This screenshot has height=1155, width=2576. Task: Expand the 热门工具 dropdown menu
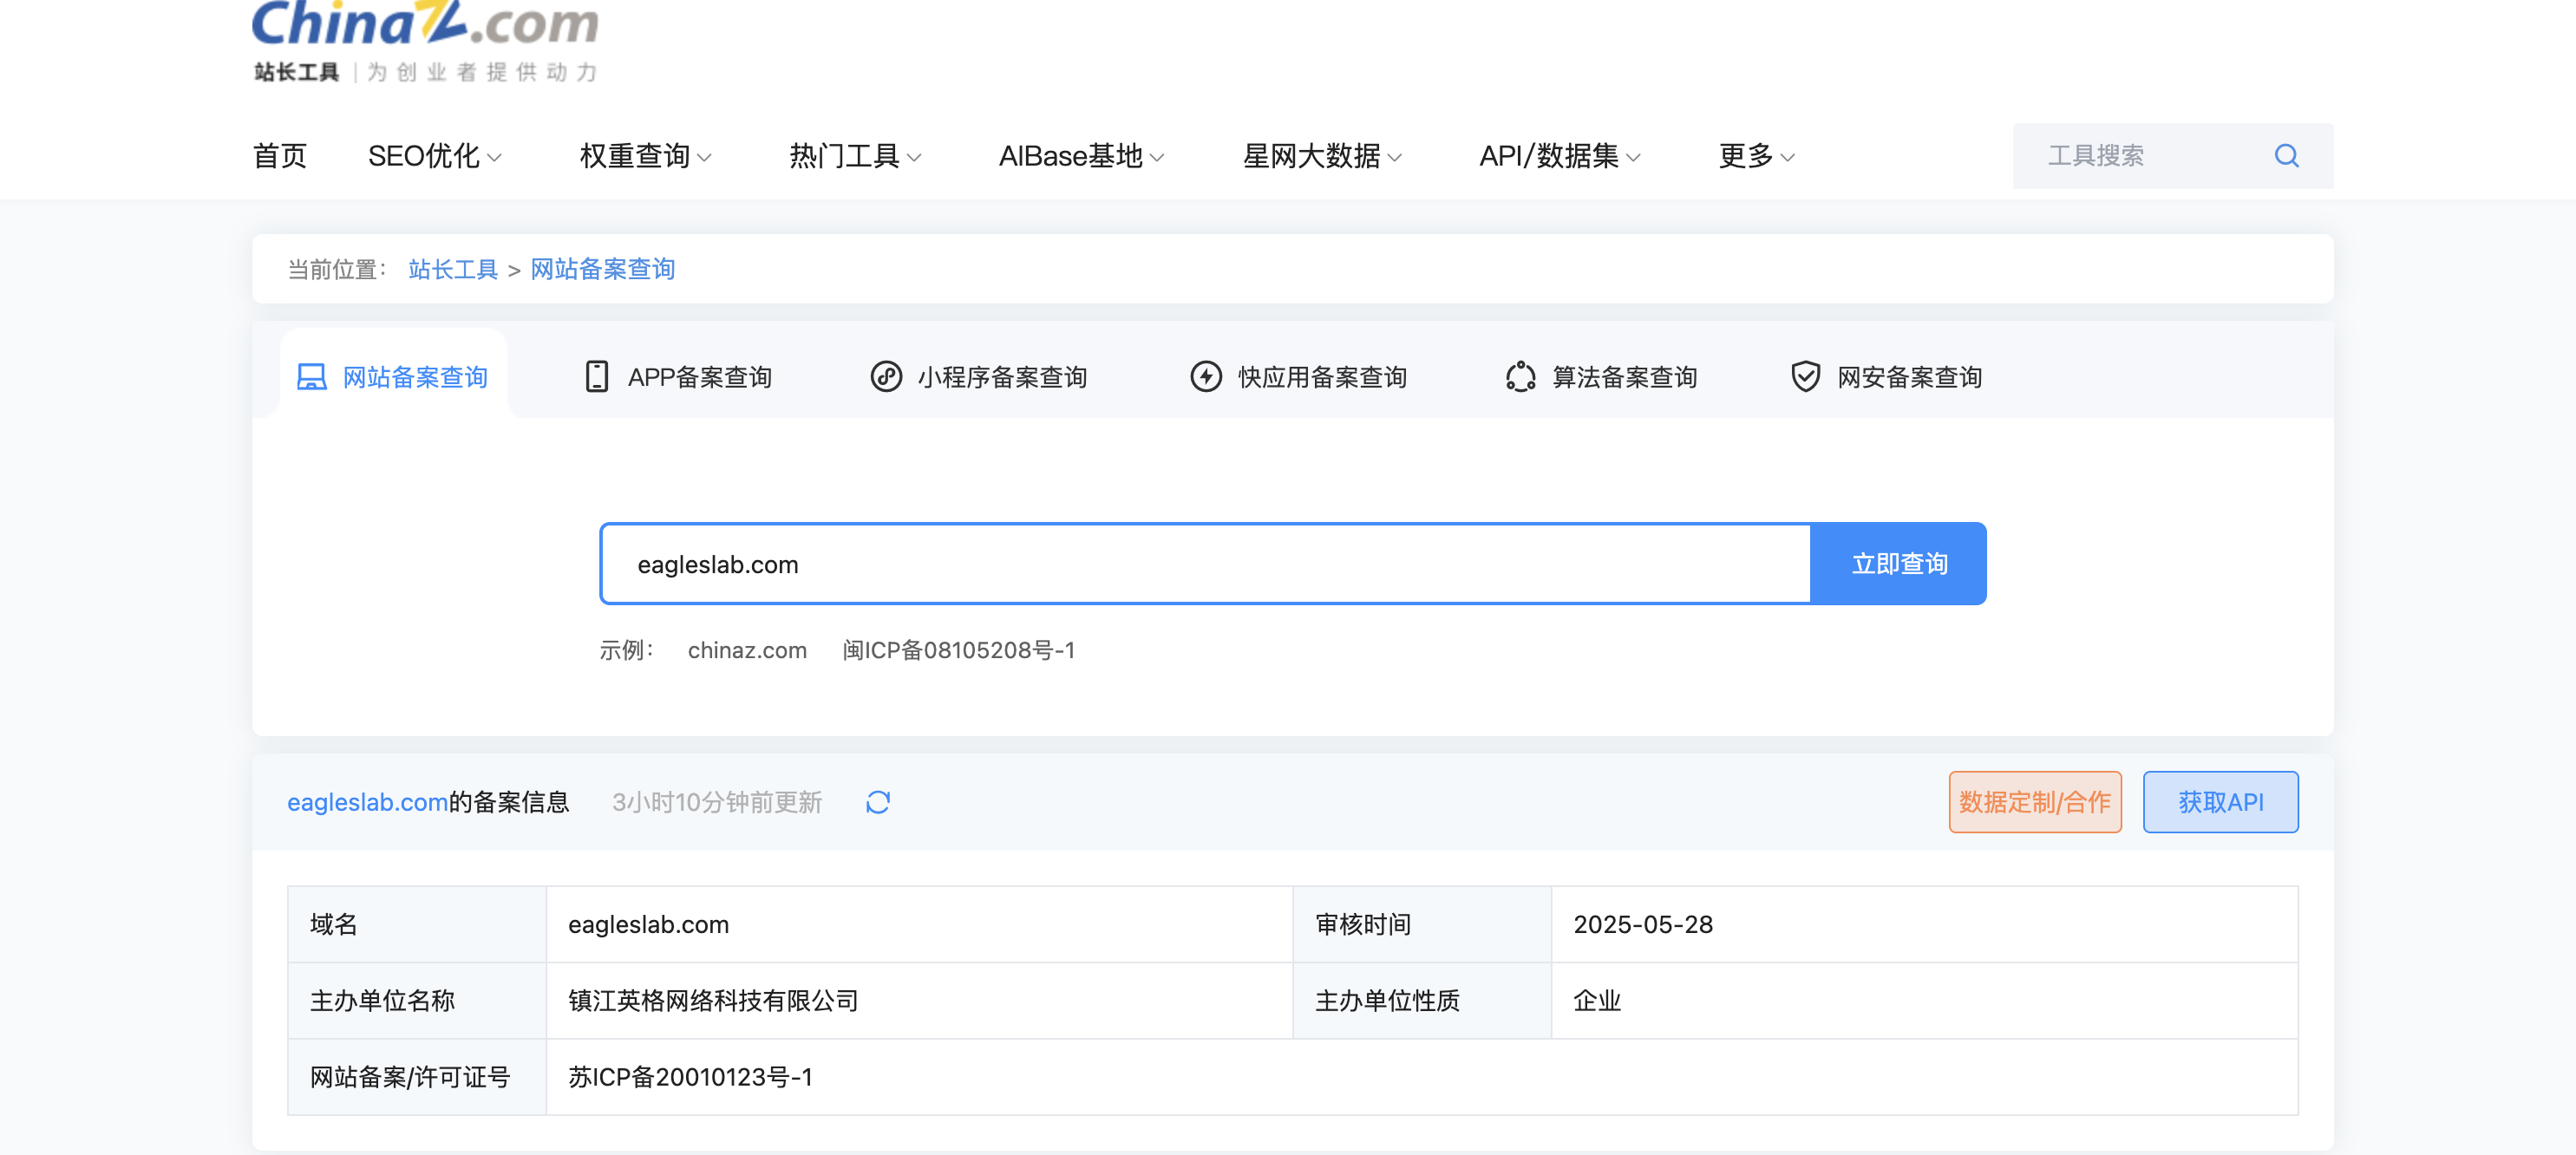(x=855, y=156)
